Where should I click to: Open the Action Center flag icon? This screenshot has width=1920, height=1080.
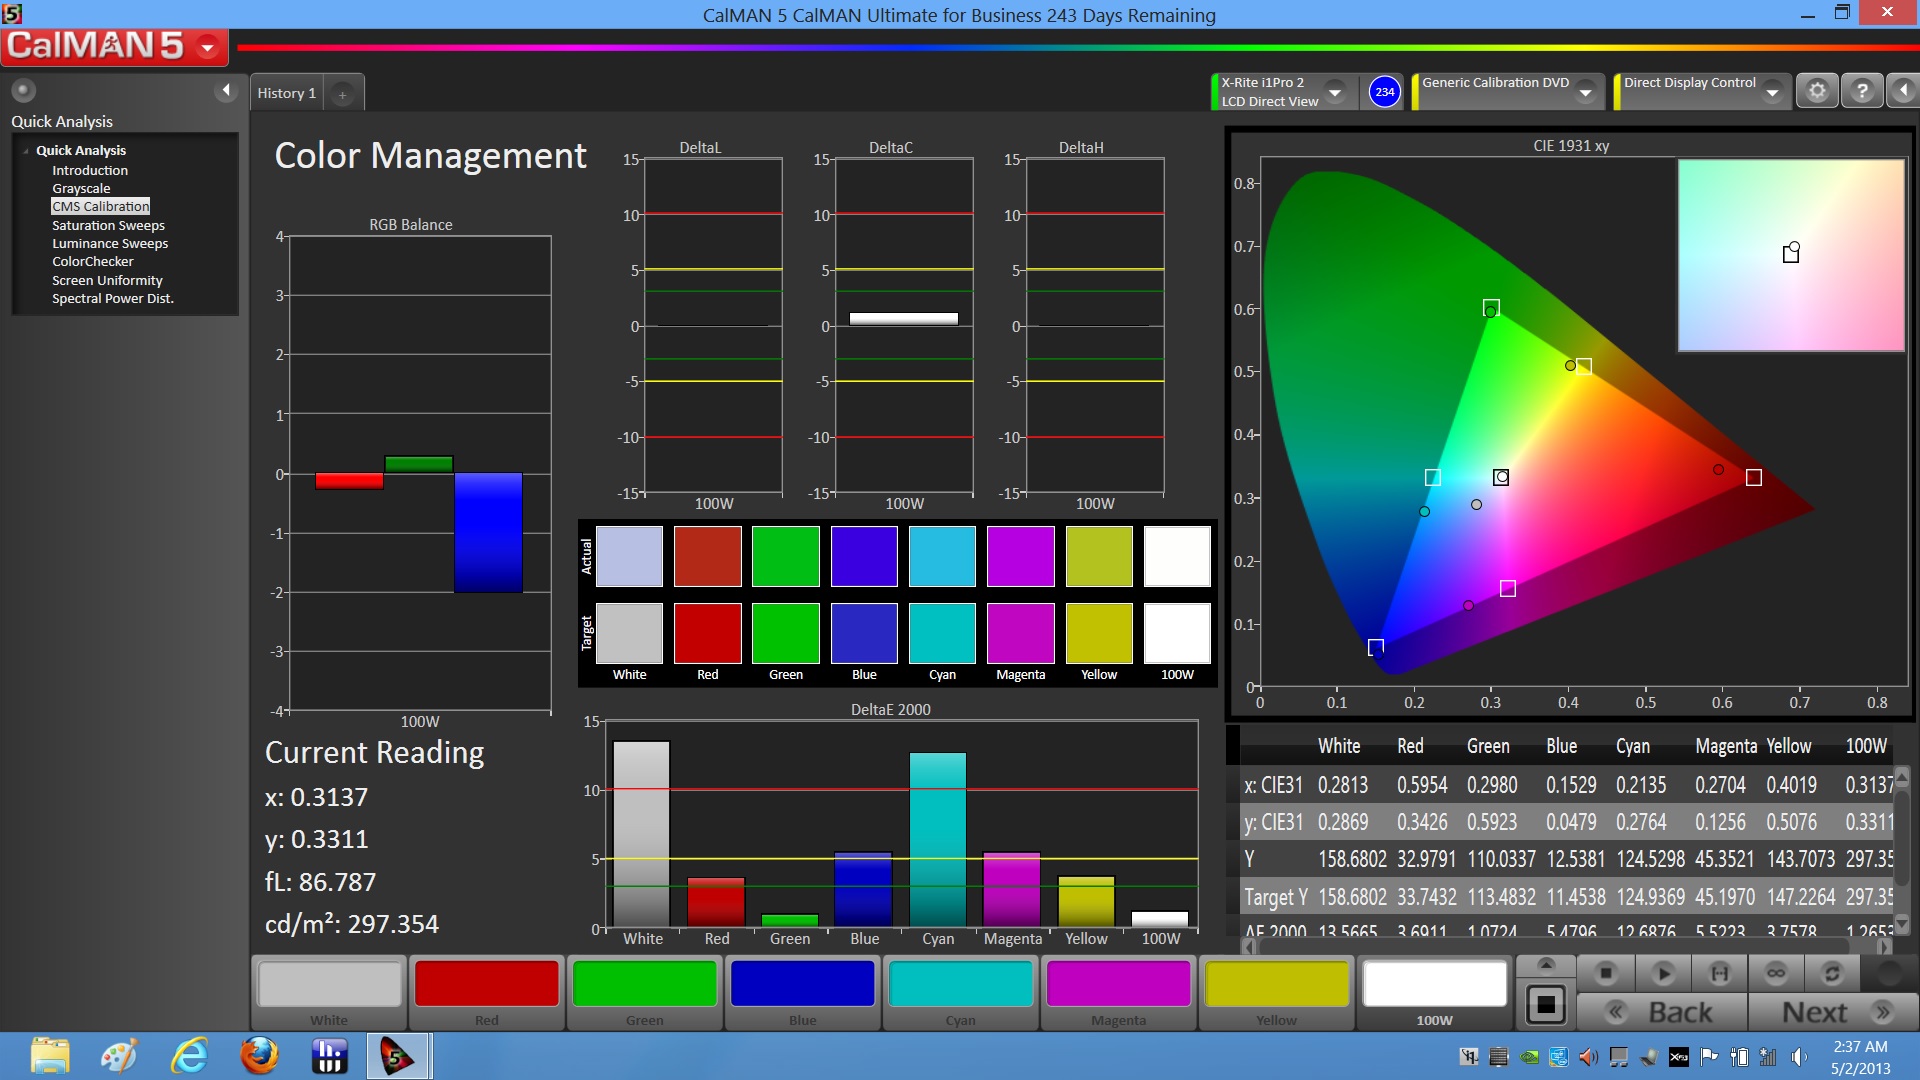[x=1709, y=1057]
